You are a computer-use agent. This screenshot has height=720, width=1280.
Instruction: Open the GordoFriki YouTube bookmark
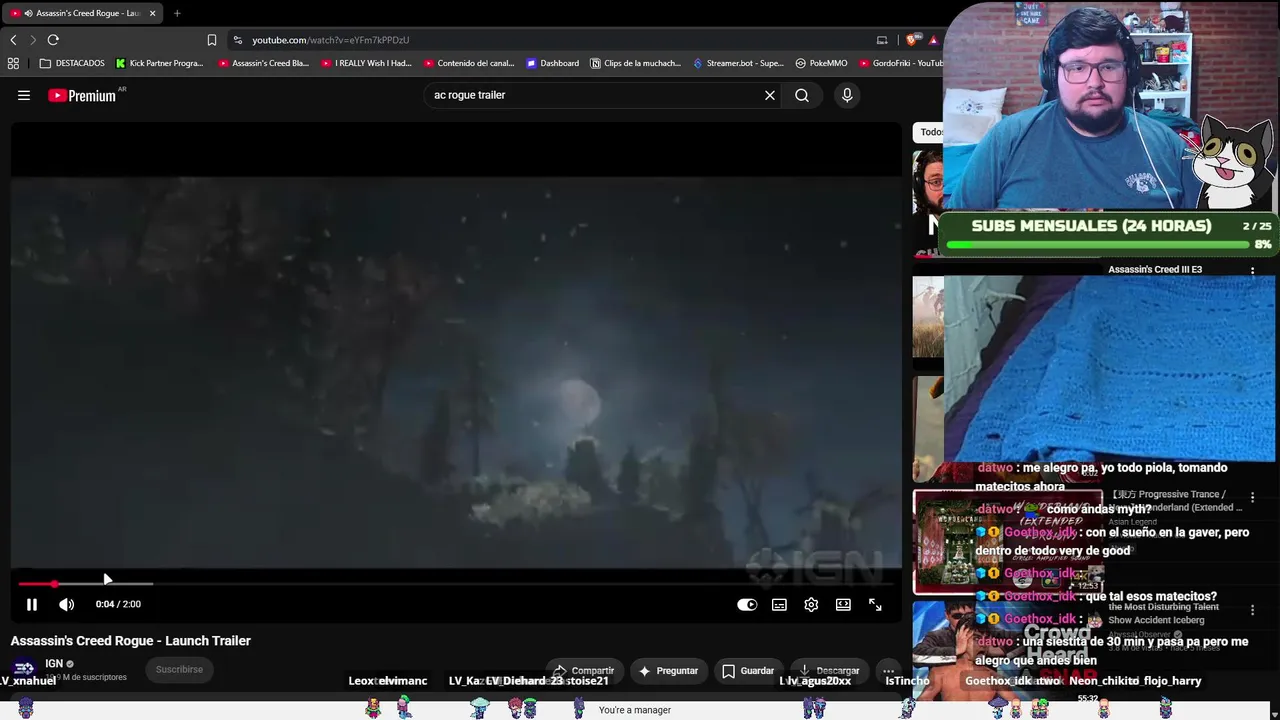click(x=900, y=63)
